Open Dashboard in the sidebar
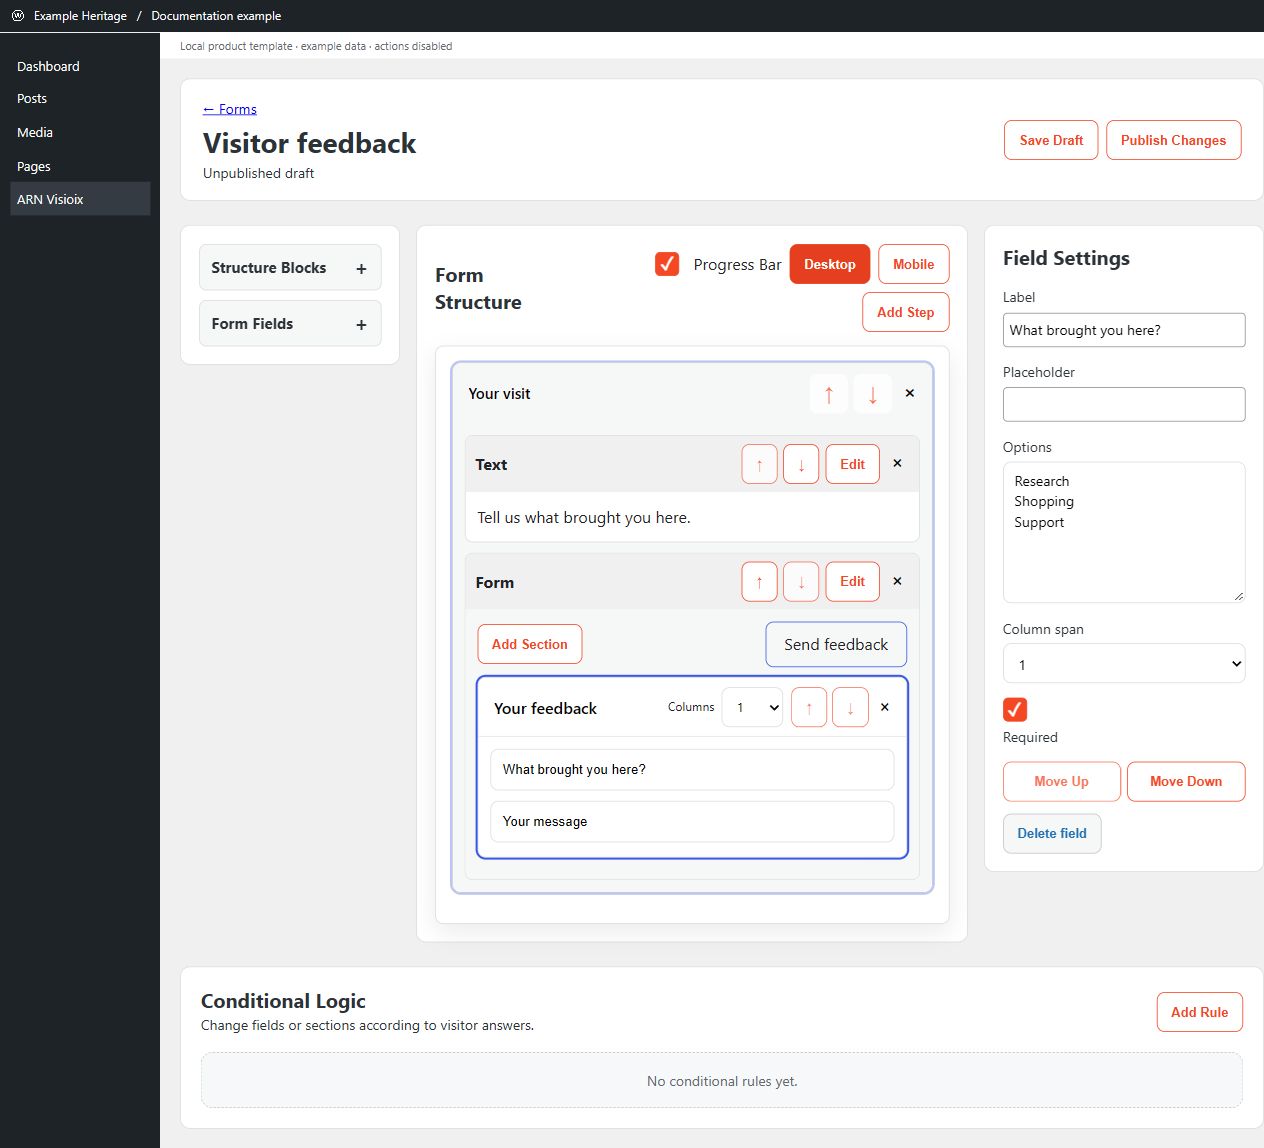 [80, 66]
